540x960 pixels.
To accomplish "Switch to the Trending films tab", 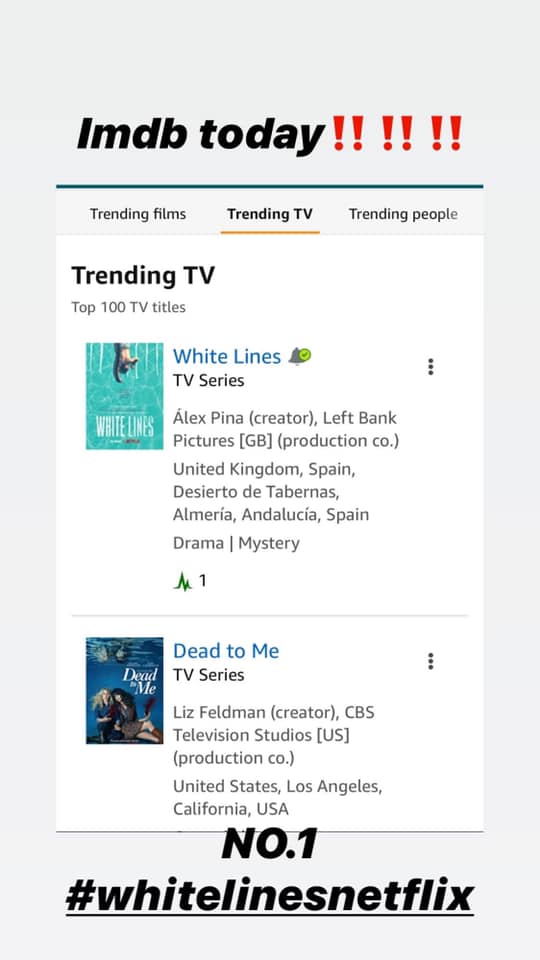I will [138, 214].
